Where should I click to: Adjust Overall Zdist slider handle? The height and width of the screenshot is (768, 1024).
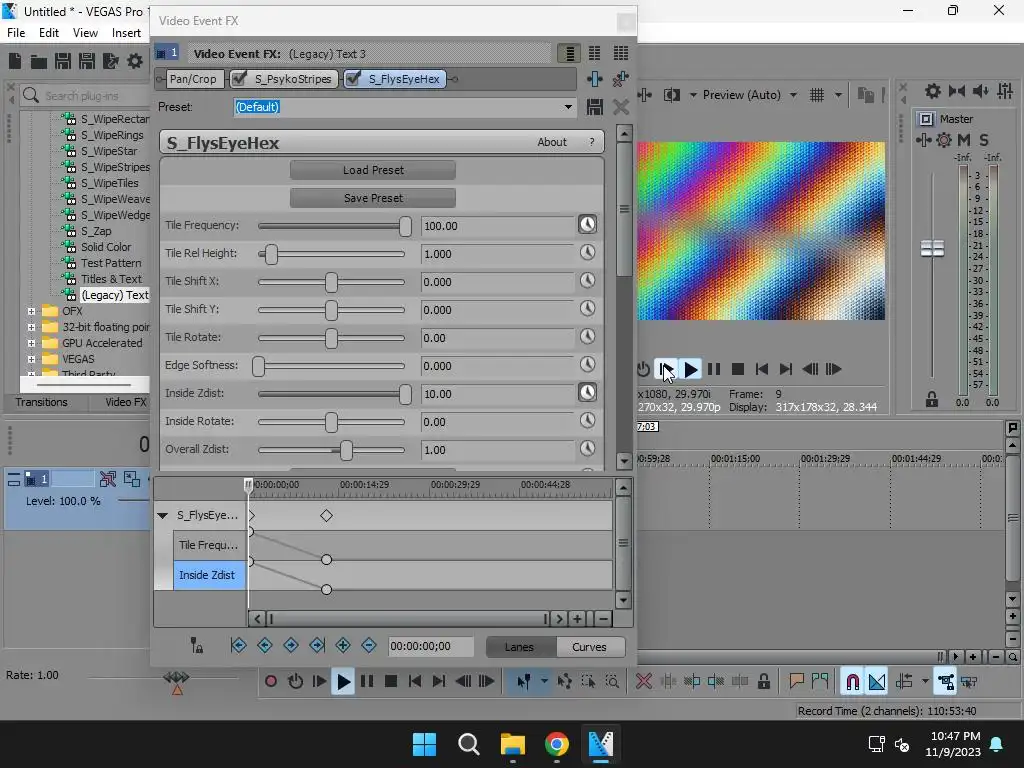346,450
